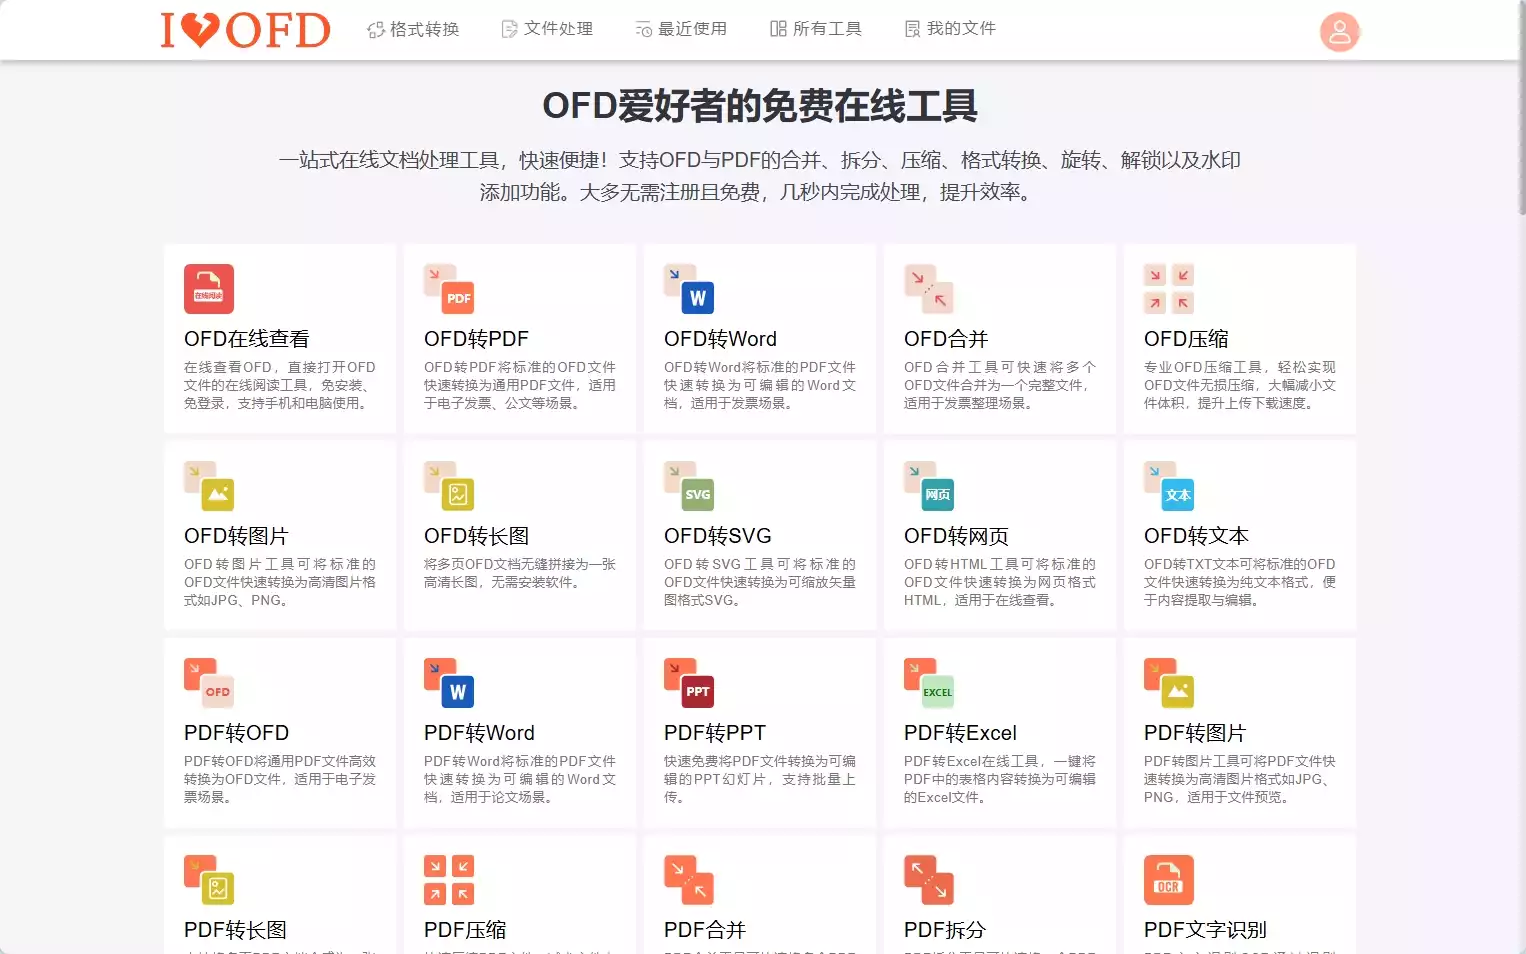Click the PDF转Excel icon
Screen dimensions: 1526x954
(929, 683)
